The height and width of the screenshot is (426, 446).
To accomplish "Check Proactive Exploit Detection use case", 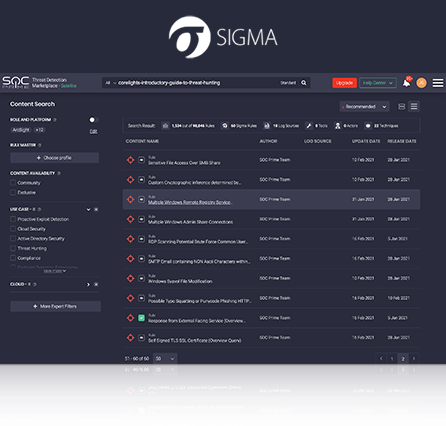I will tap(13, 219).
